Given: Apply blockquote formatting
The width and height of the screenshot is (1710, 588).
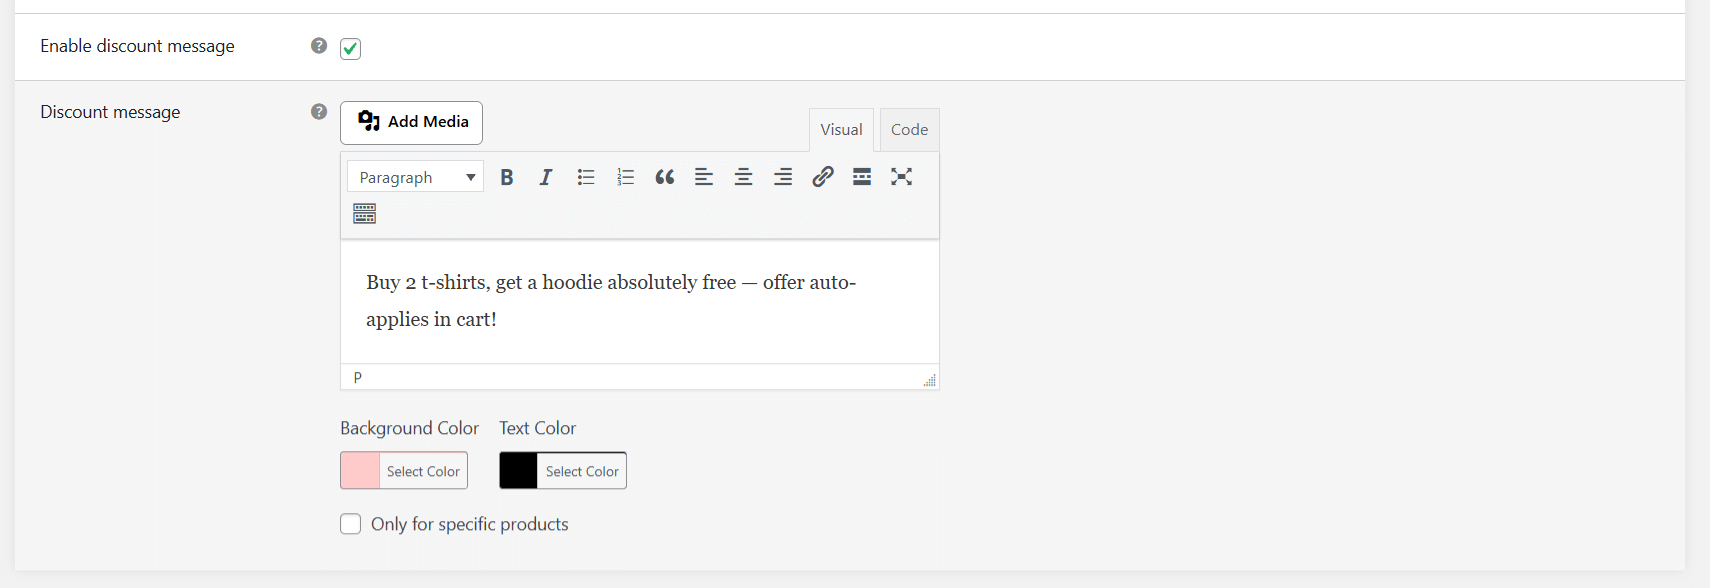Looking at the screenshot, I should [665, 177].
